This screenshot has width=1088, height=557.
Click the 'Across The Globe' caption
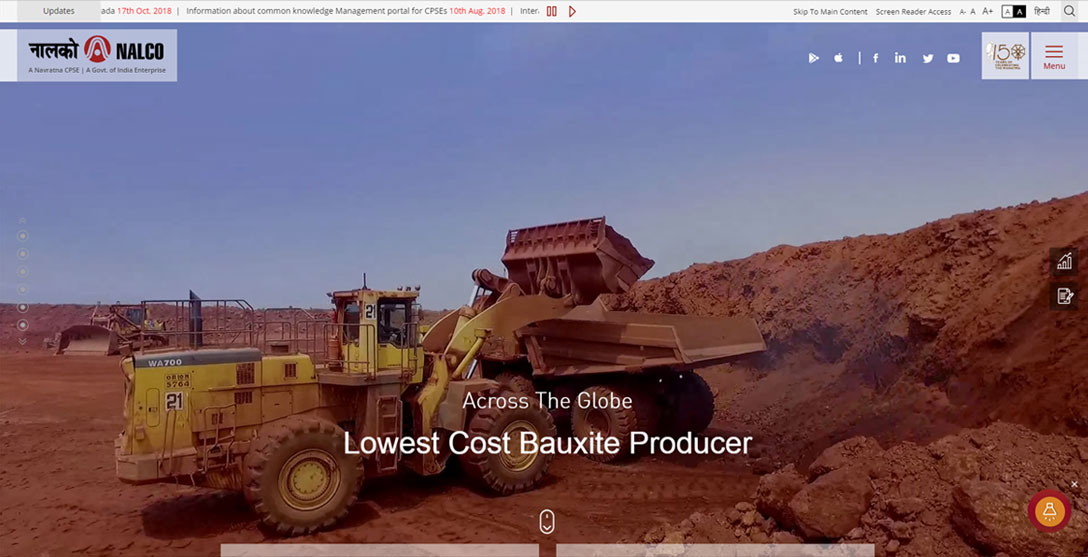[x=547, y=401]
